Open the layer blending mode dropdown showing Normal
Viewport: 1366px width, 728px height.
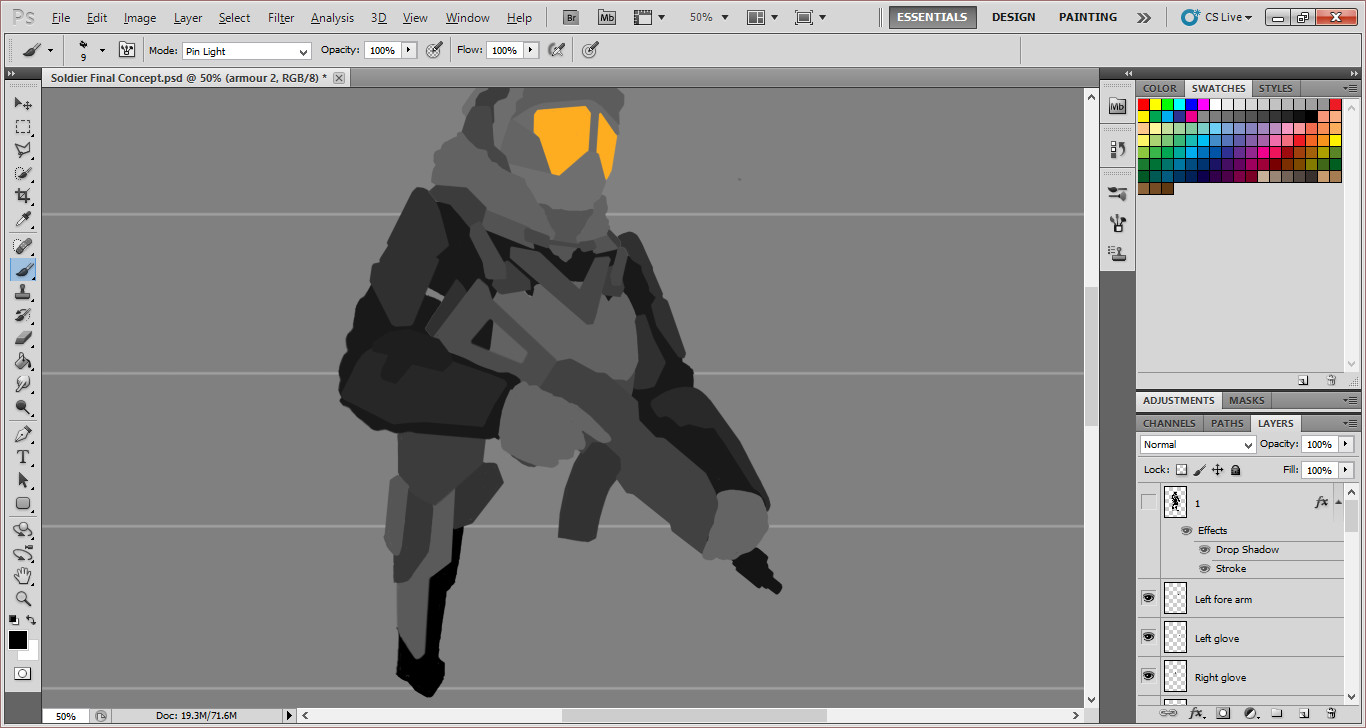(1197, 444)
